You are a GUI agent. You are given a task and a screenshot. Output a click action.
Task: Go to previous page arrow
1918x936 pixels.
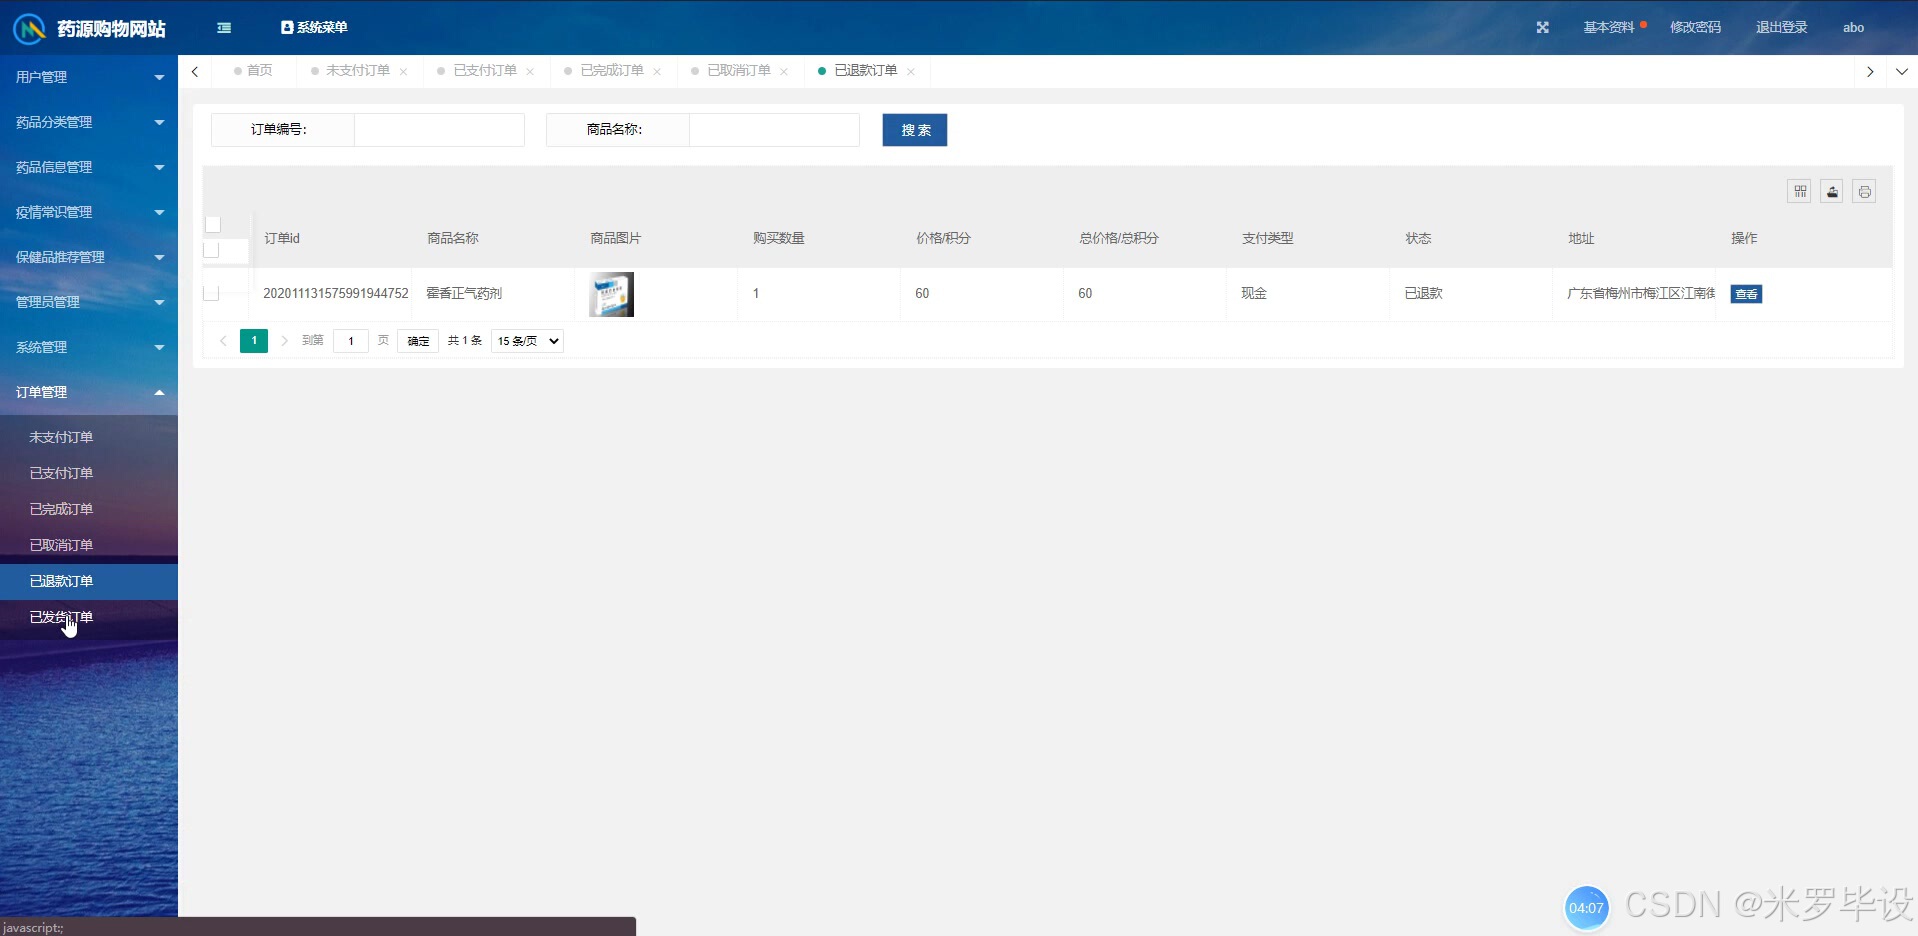point(223,341)
